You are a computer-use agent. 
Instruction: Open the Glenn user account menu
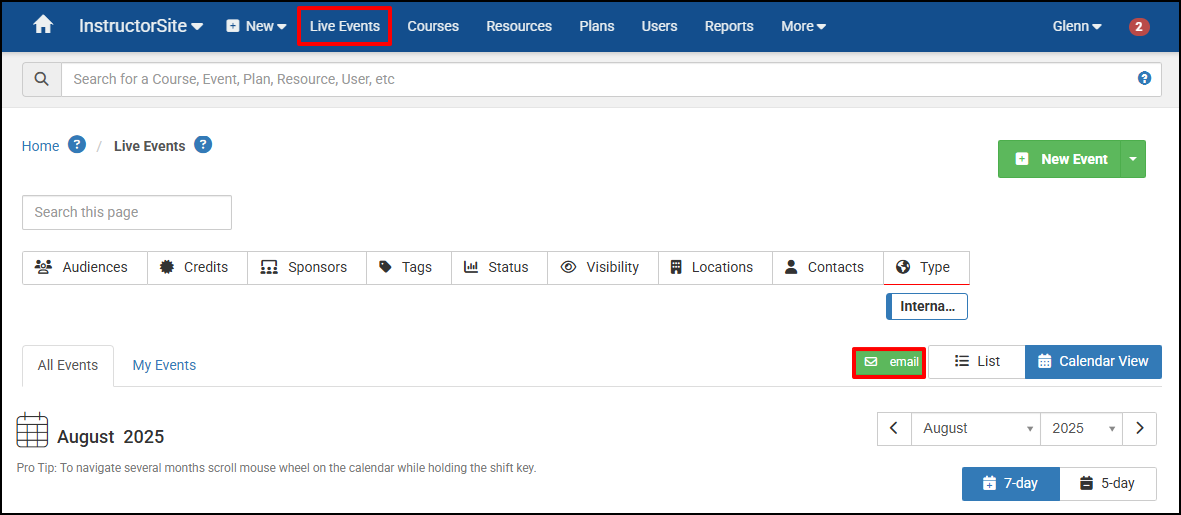coord(1077,26)
